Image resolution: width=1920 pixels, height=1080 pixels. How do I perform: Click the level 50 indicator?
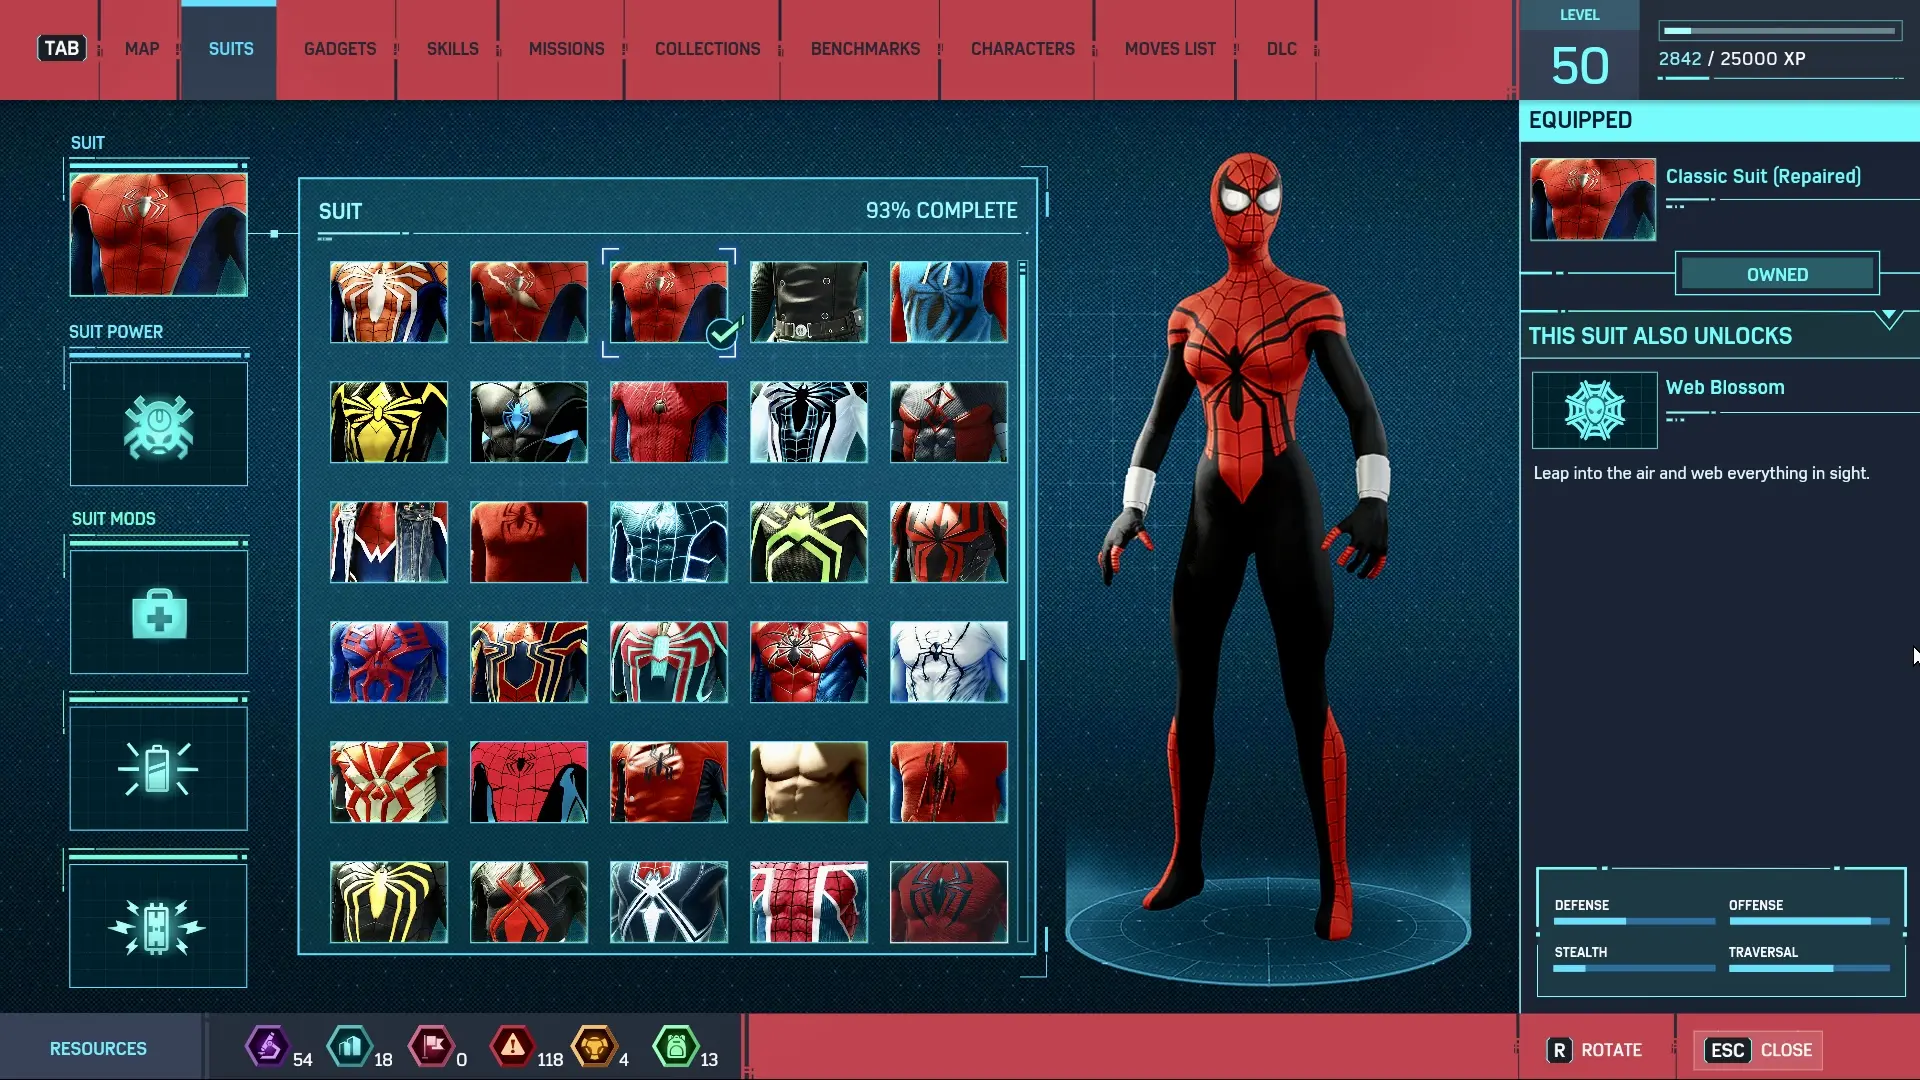tap(1580, 66)
